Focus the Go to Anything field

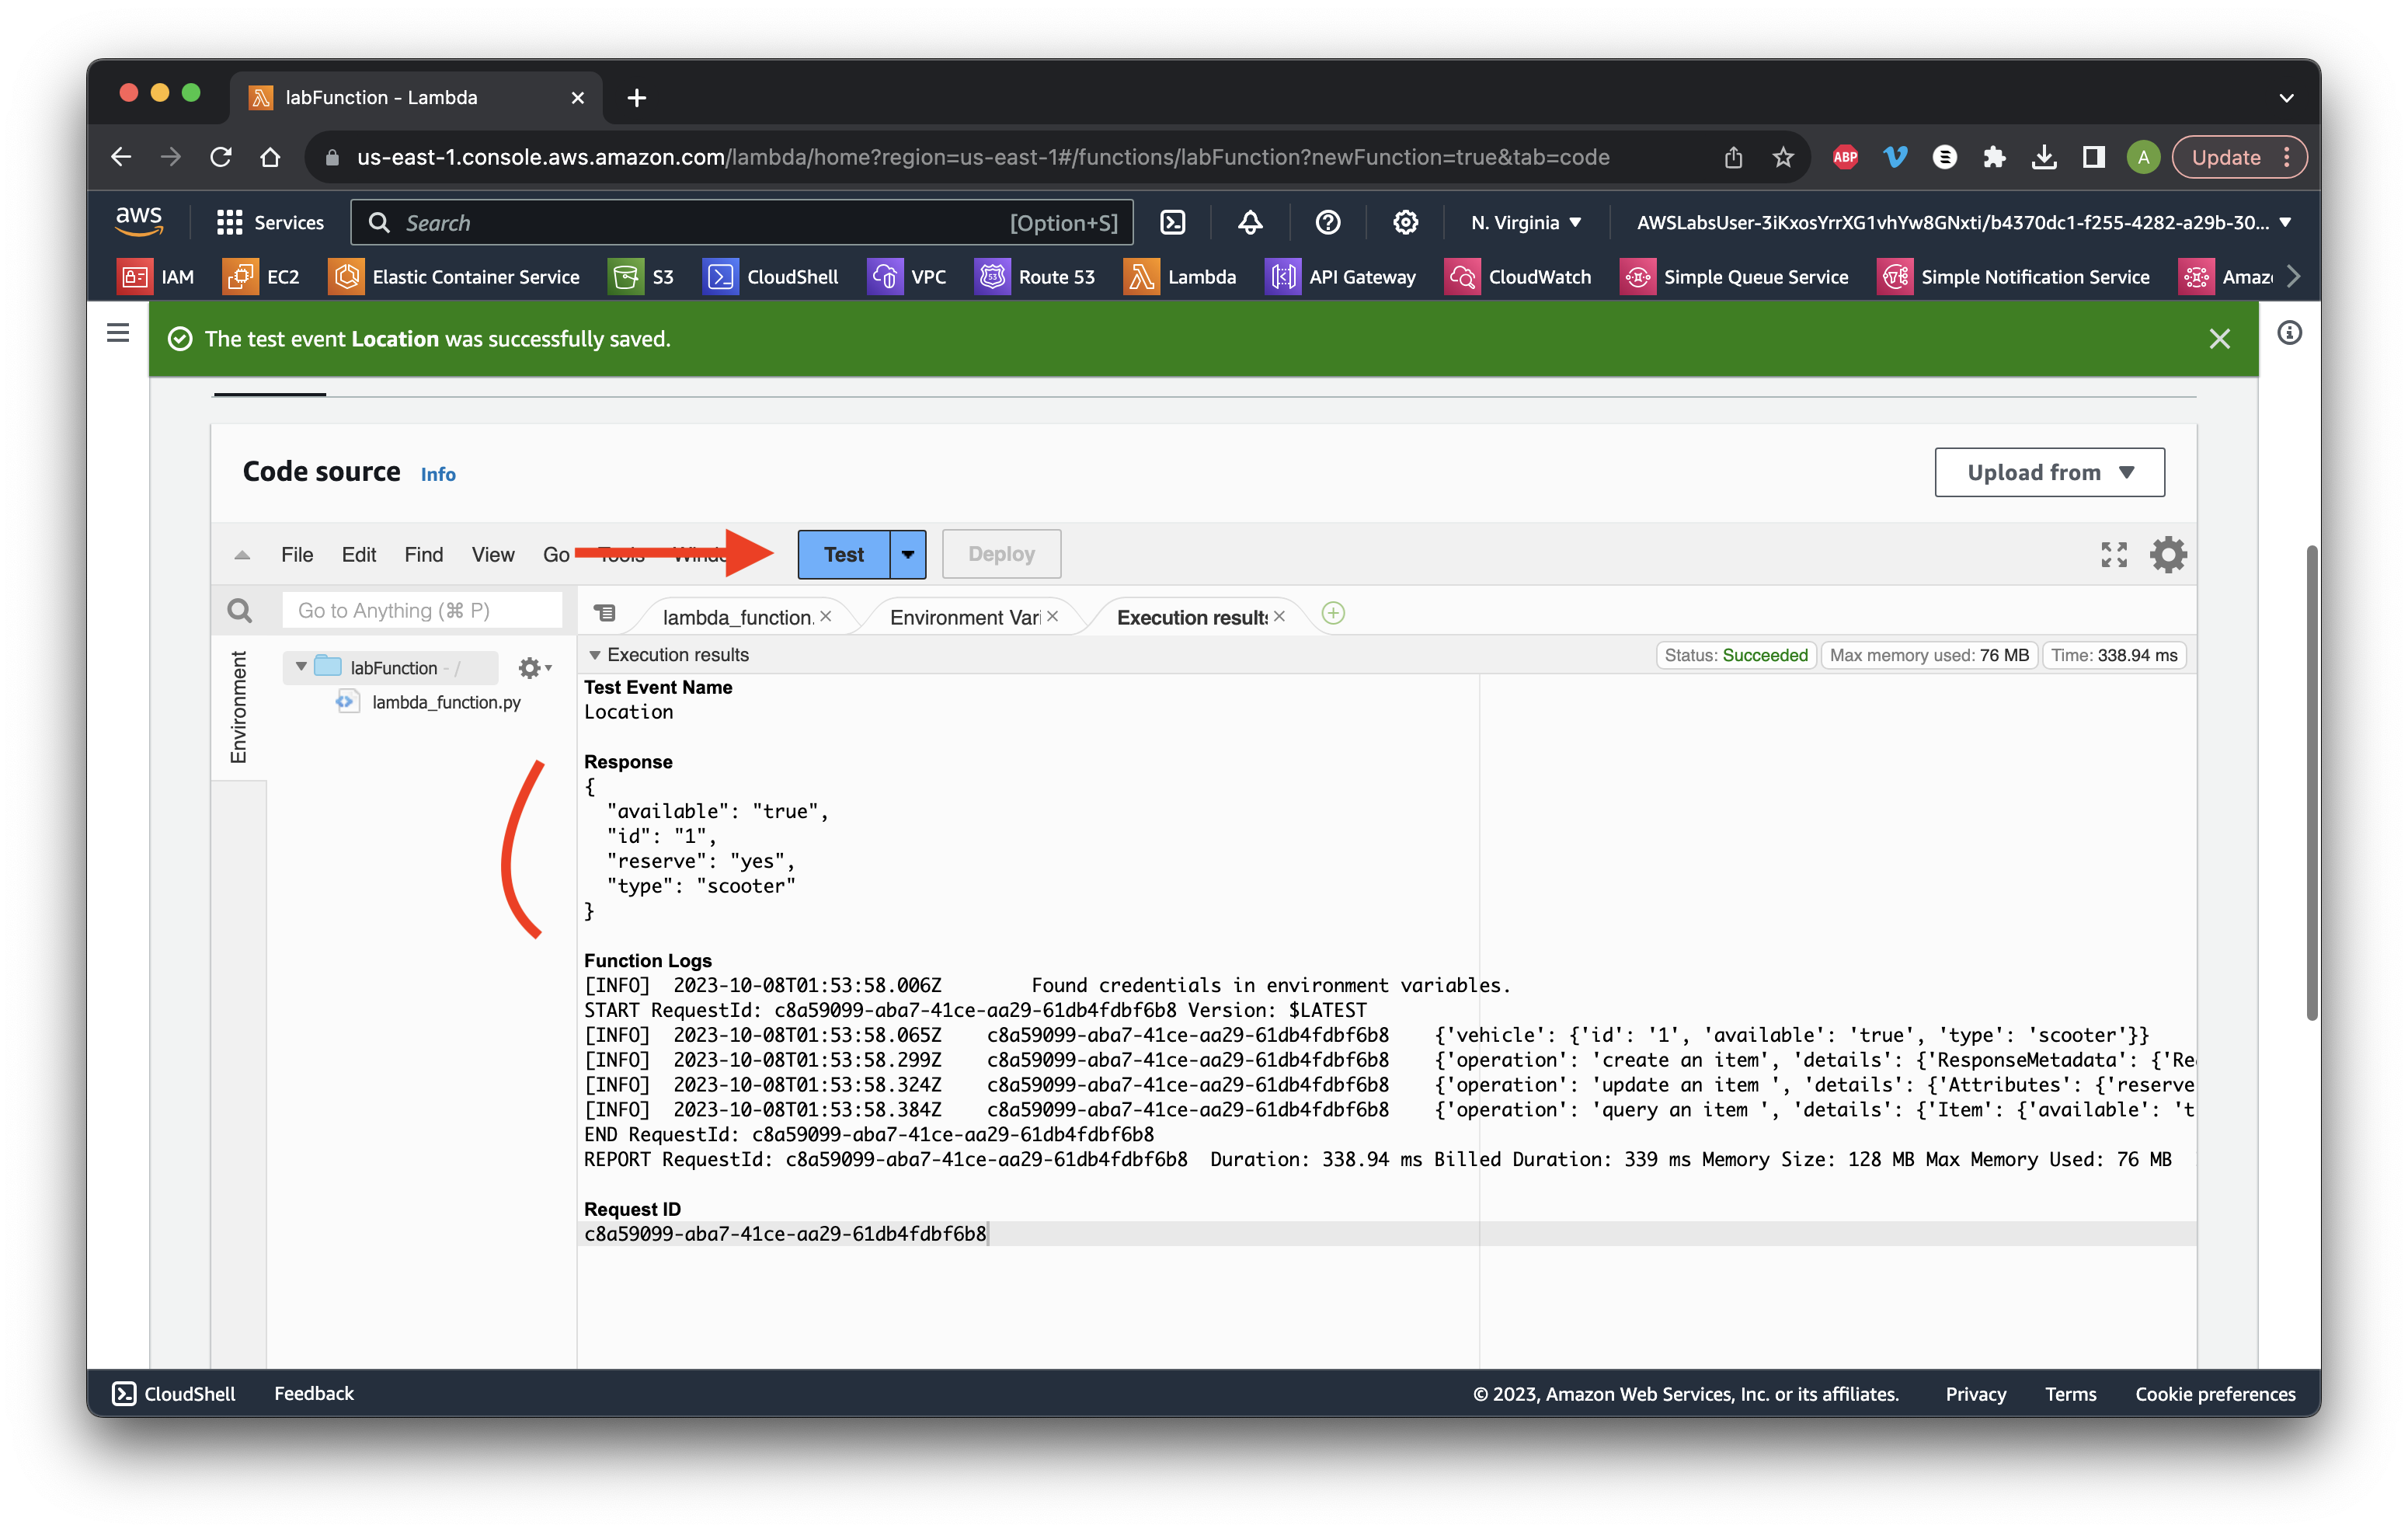point(422,610)
